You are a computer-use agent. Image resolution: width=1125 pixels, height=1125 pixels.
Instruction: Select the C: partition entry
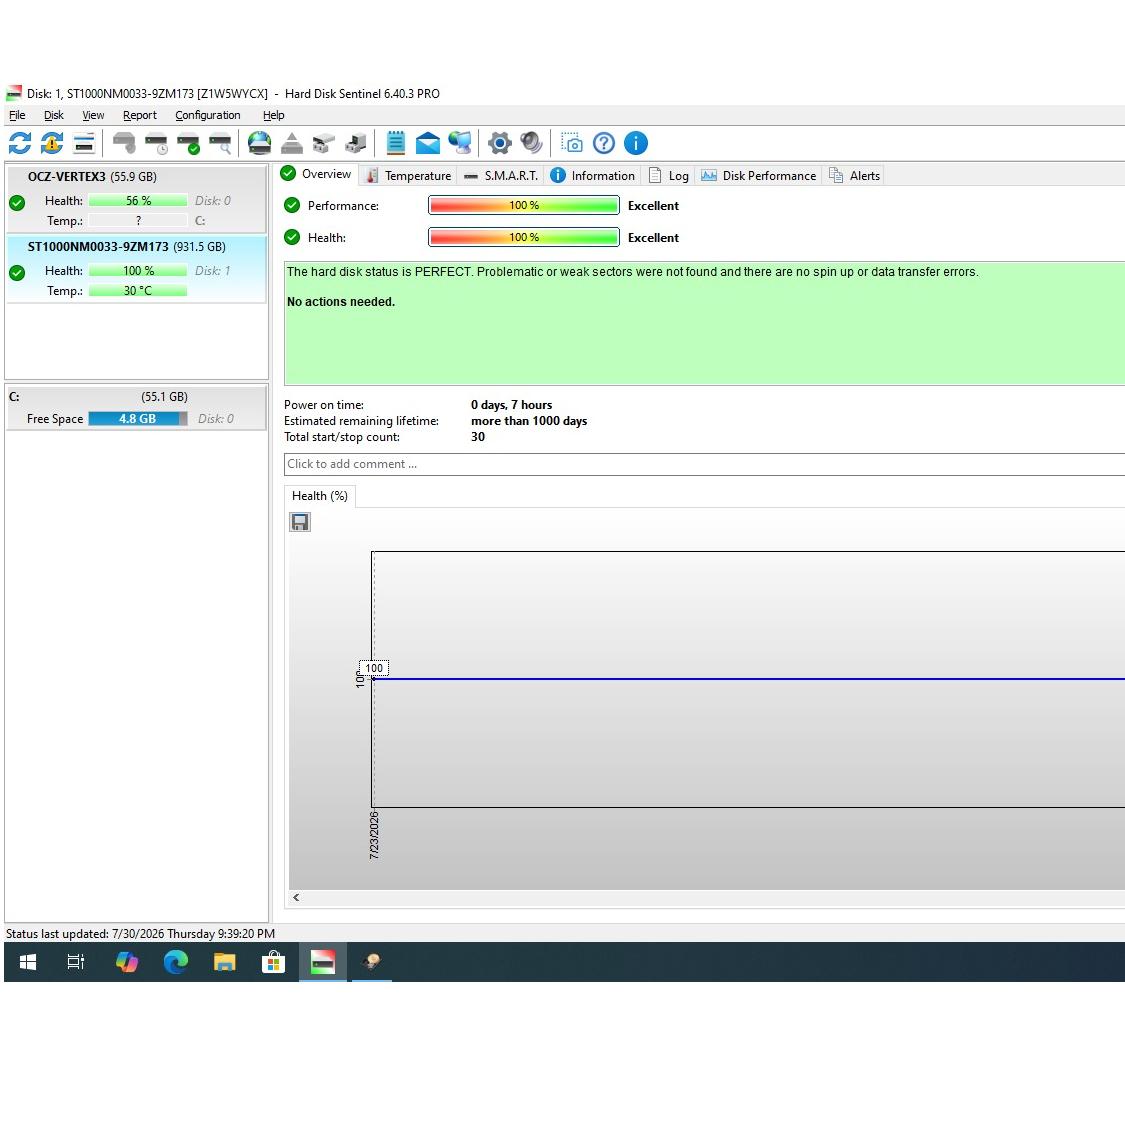click(136, 408)
